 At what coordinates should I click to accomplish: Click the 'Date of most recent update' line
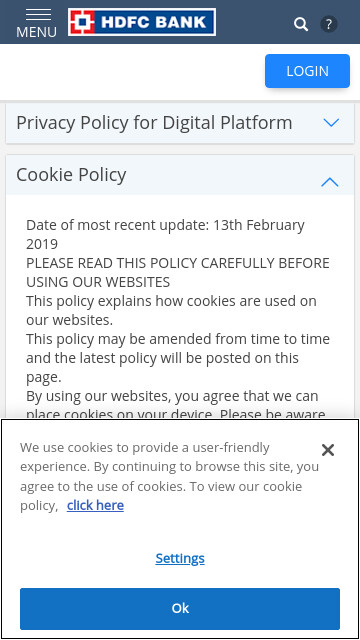(165, 235)
